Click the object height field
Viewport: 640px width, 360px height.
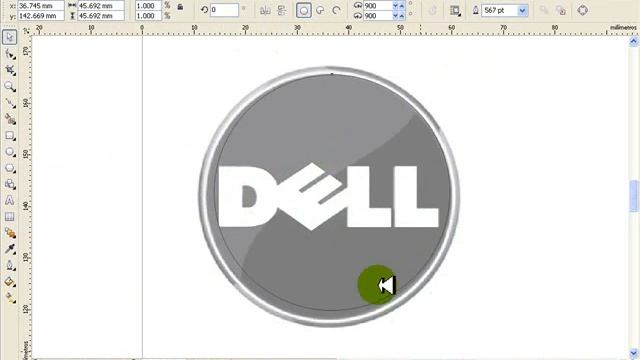[101, 16]
